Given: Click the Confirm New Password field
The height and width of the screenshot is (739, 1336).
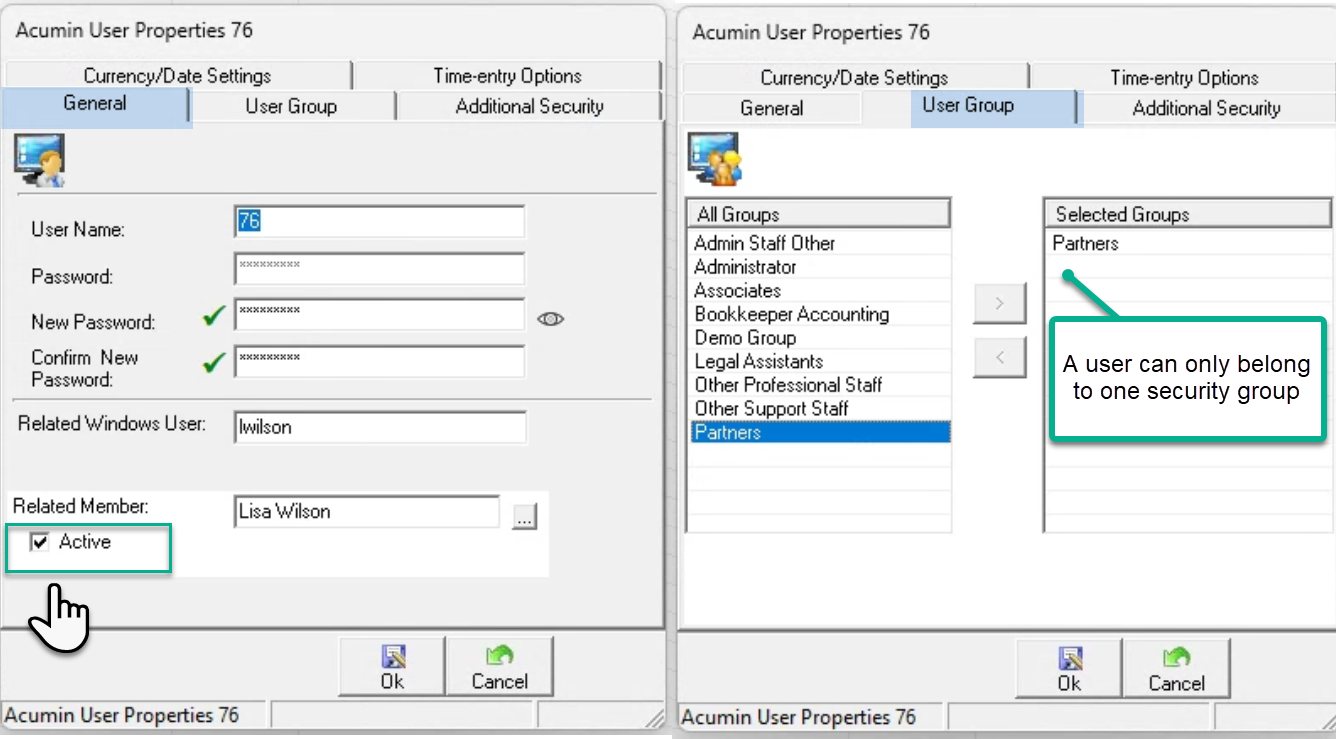Looking at the screenshot, I should click(379, 361).
